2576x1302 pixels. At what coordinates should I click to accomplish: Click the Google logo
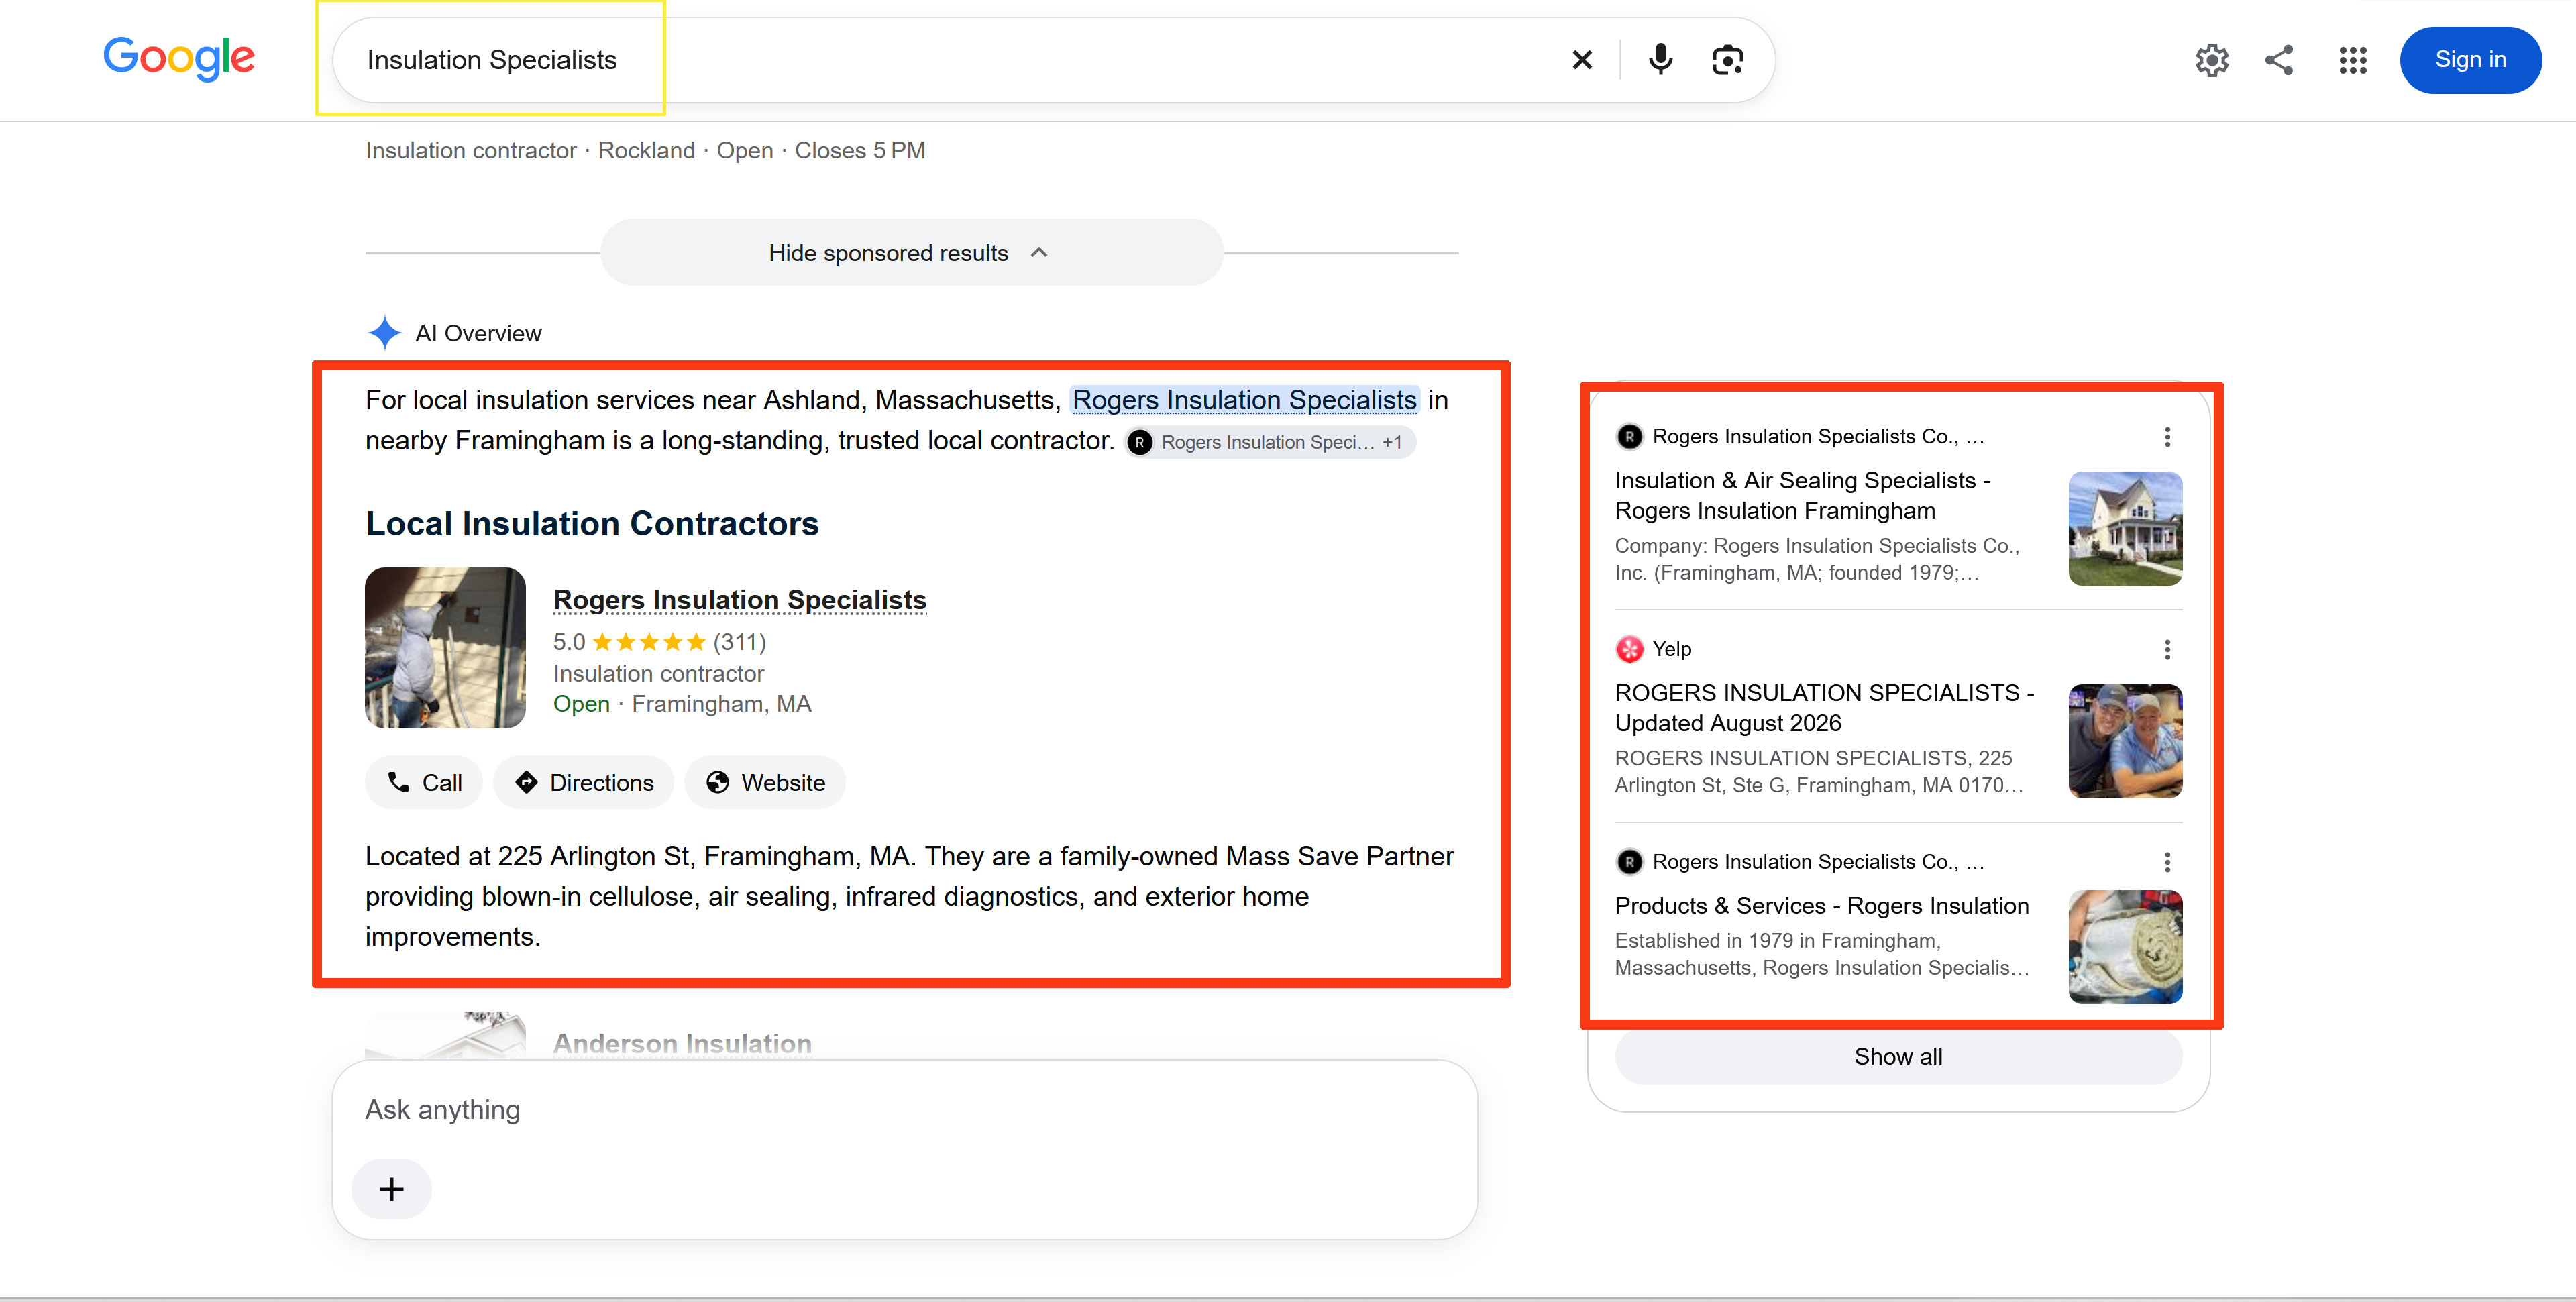(179, 58)
